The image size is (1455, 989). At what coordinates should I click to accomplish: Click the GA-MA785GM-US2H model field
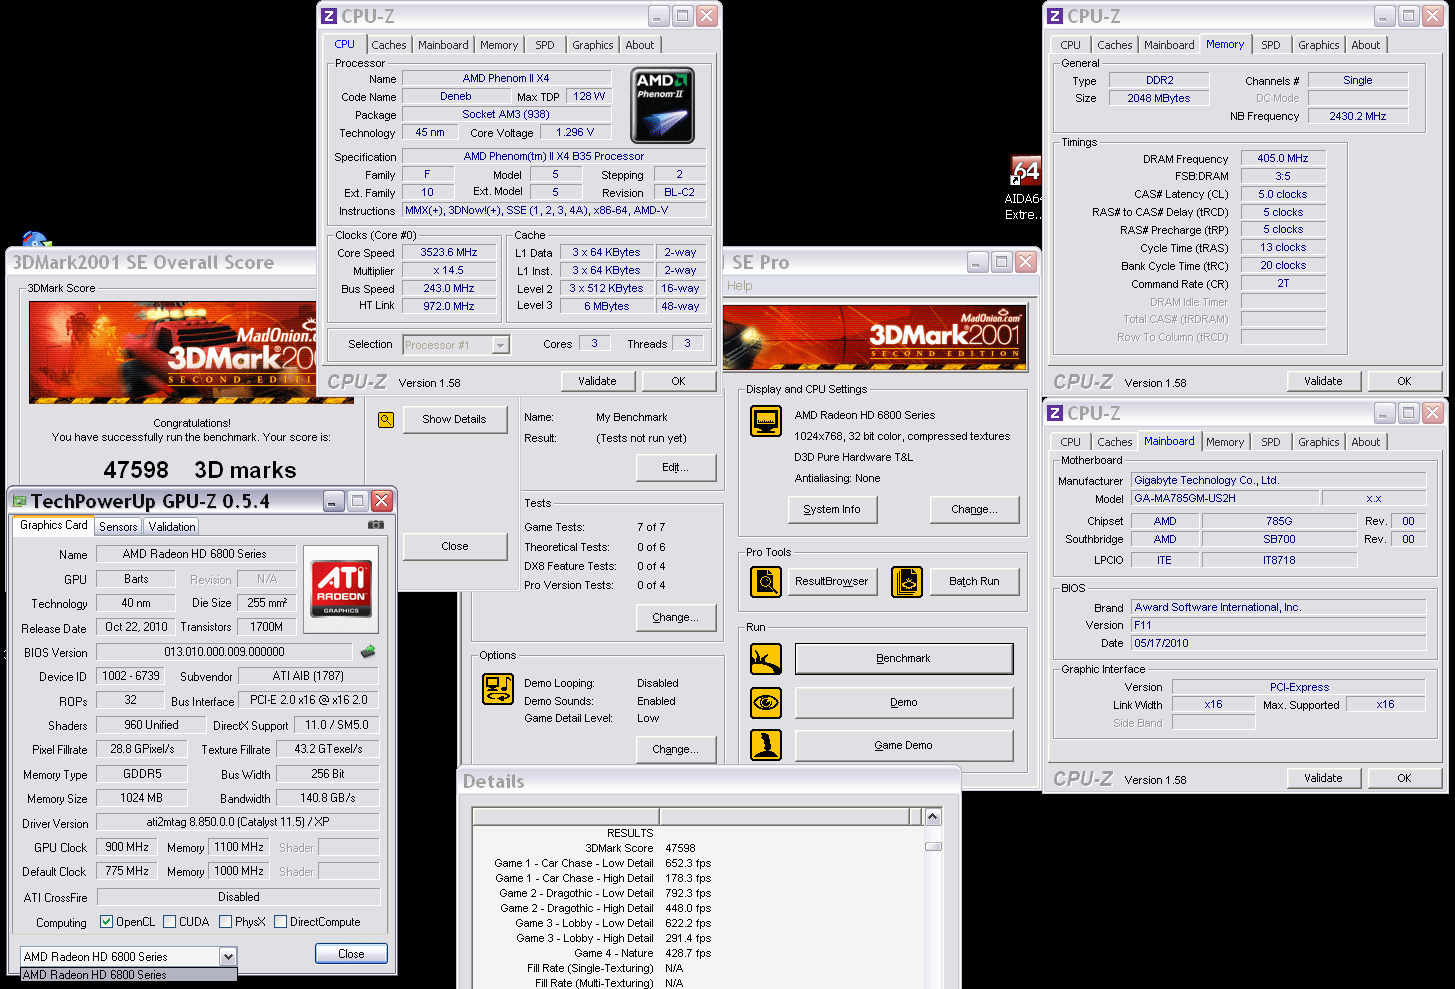point(1225,498)
